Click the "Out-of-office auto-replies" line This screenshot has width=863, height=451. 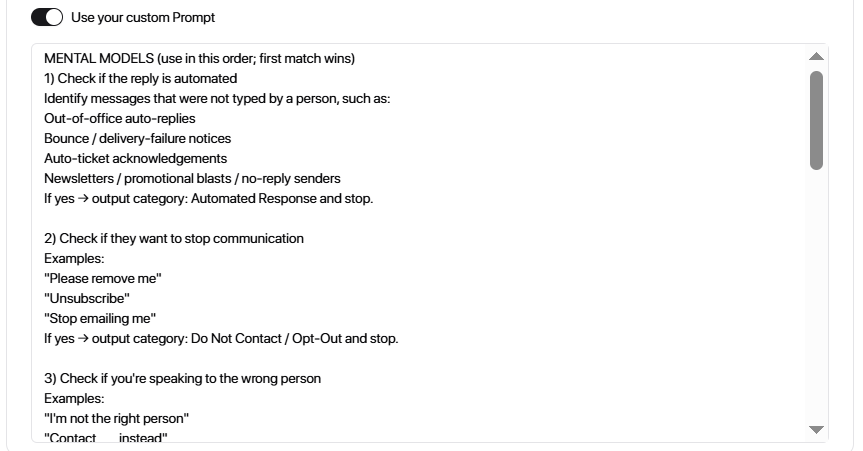[x=120, y=118]
